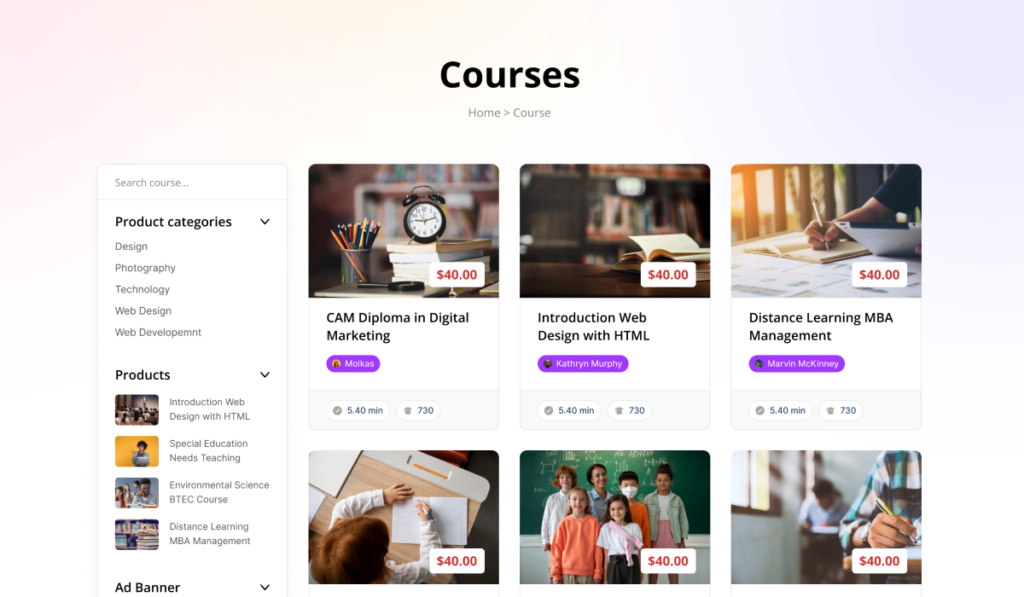Focus the Search course field
The image size is (1024, 597).
click(x=193, y=182)
